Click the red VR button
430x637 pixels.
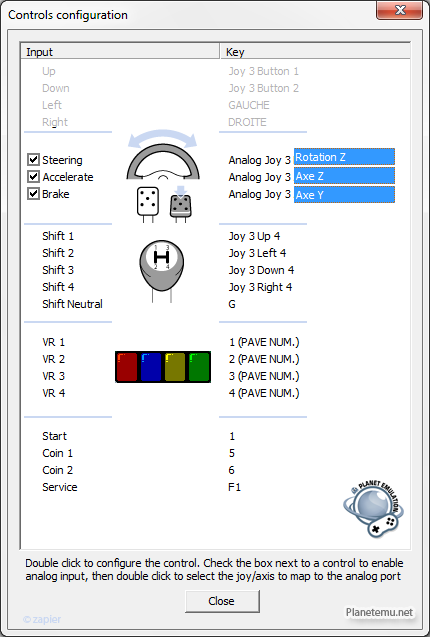pyautogui.click(x=128, y=367)
